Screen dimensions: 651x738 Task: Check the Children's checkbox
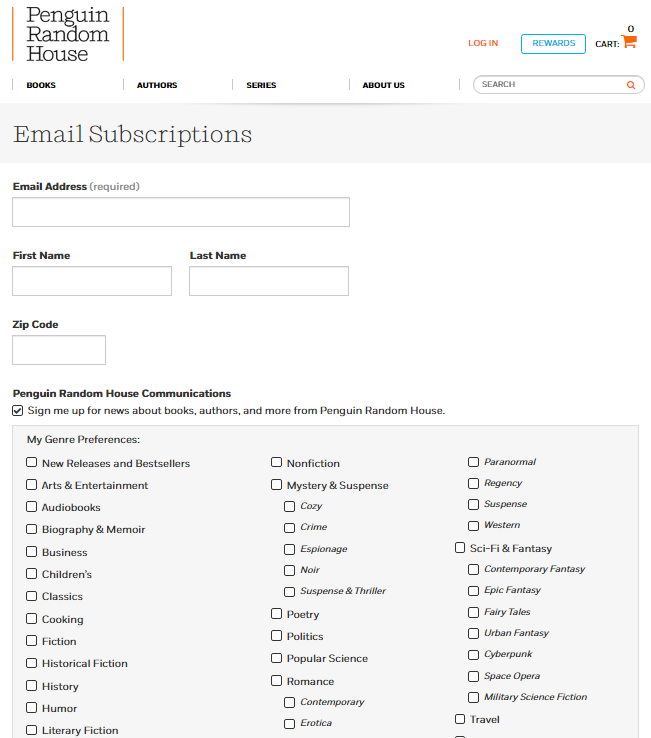pyautogui.click(x=32, y=573)
